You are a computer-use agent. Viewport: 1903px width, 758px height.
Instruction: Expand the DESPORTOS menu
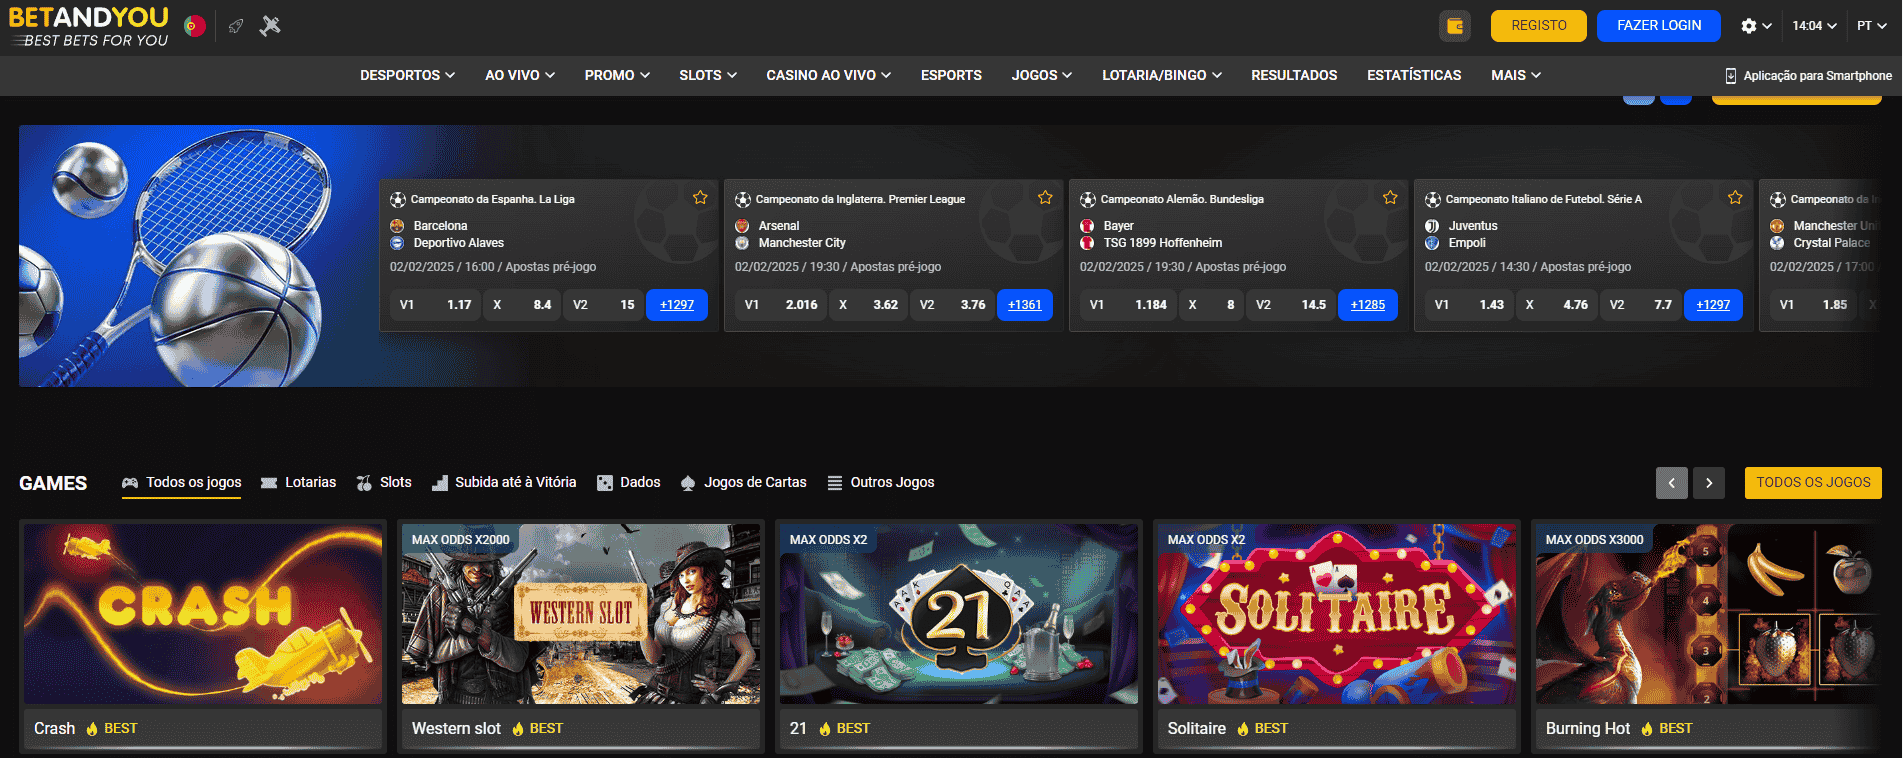point(407,76)
